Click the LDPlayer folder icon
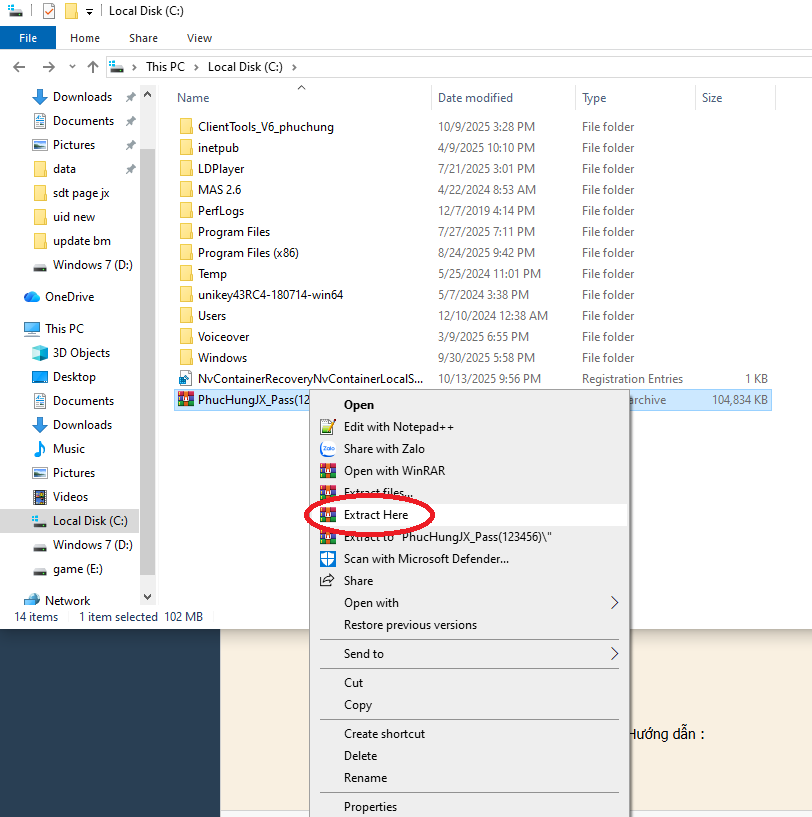812x817 pixels. click(185, 169)
